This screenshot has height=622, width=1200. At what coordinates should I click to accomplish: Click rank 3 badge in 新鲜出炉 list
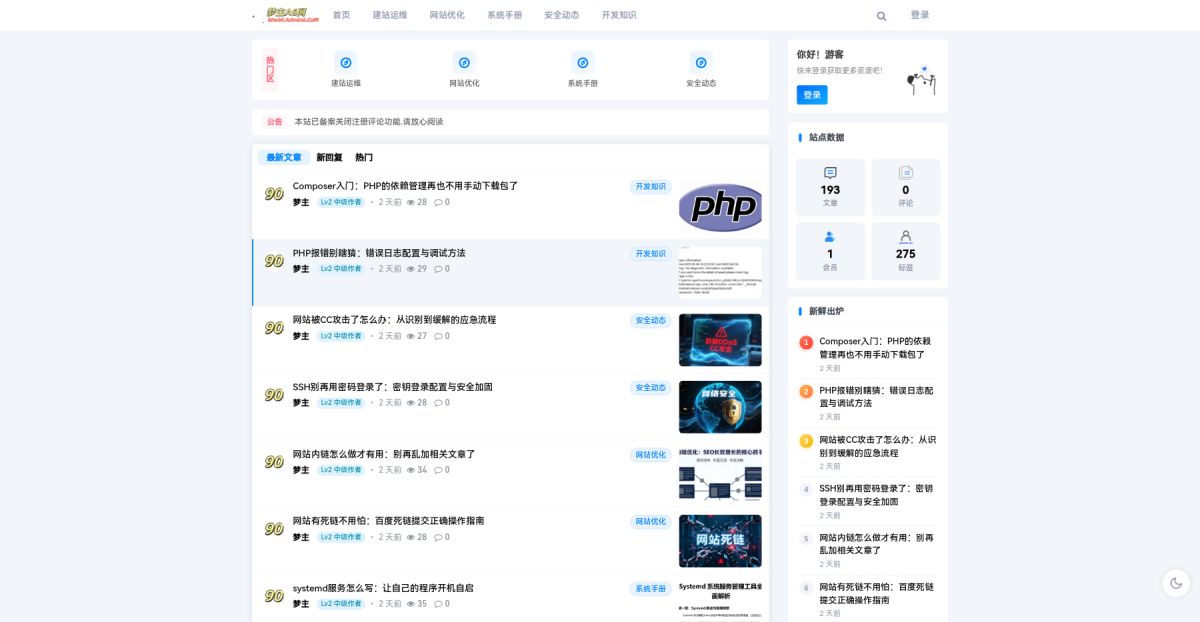[x=806, y=441]
